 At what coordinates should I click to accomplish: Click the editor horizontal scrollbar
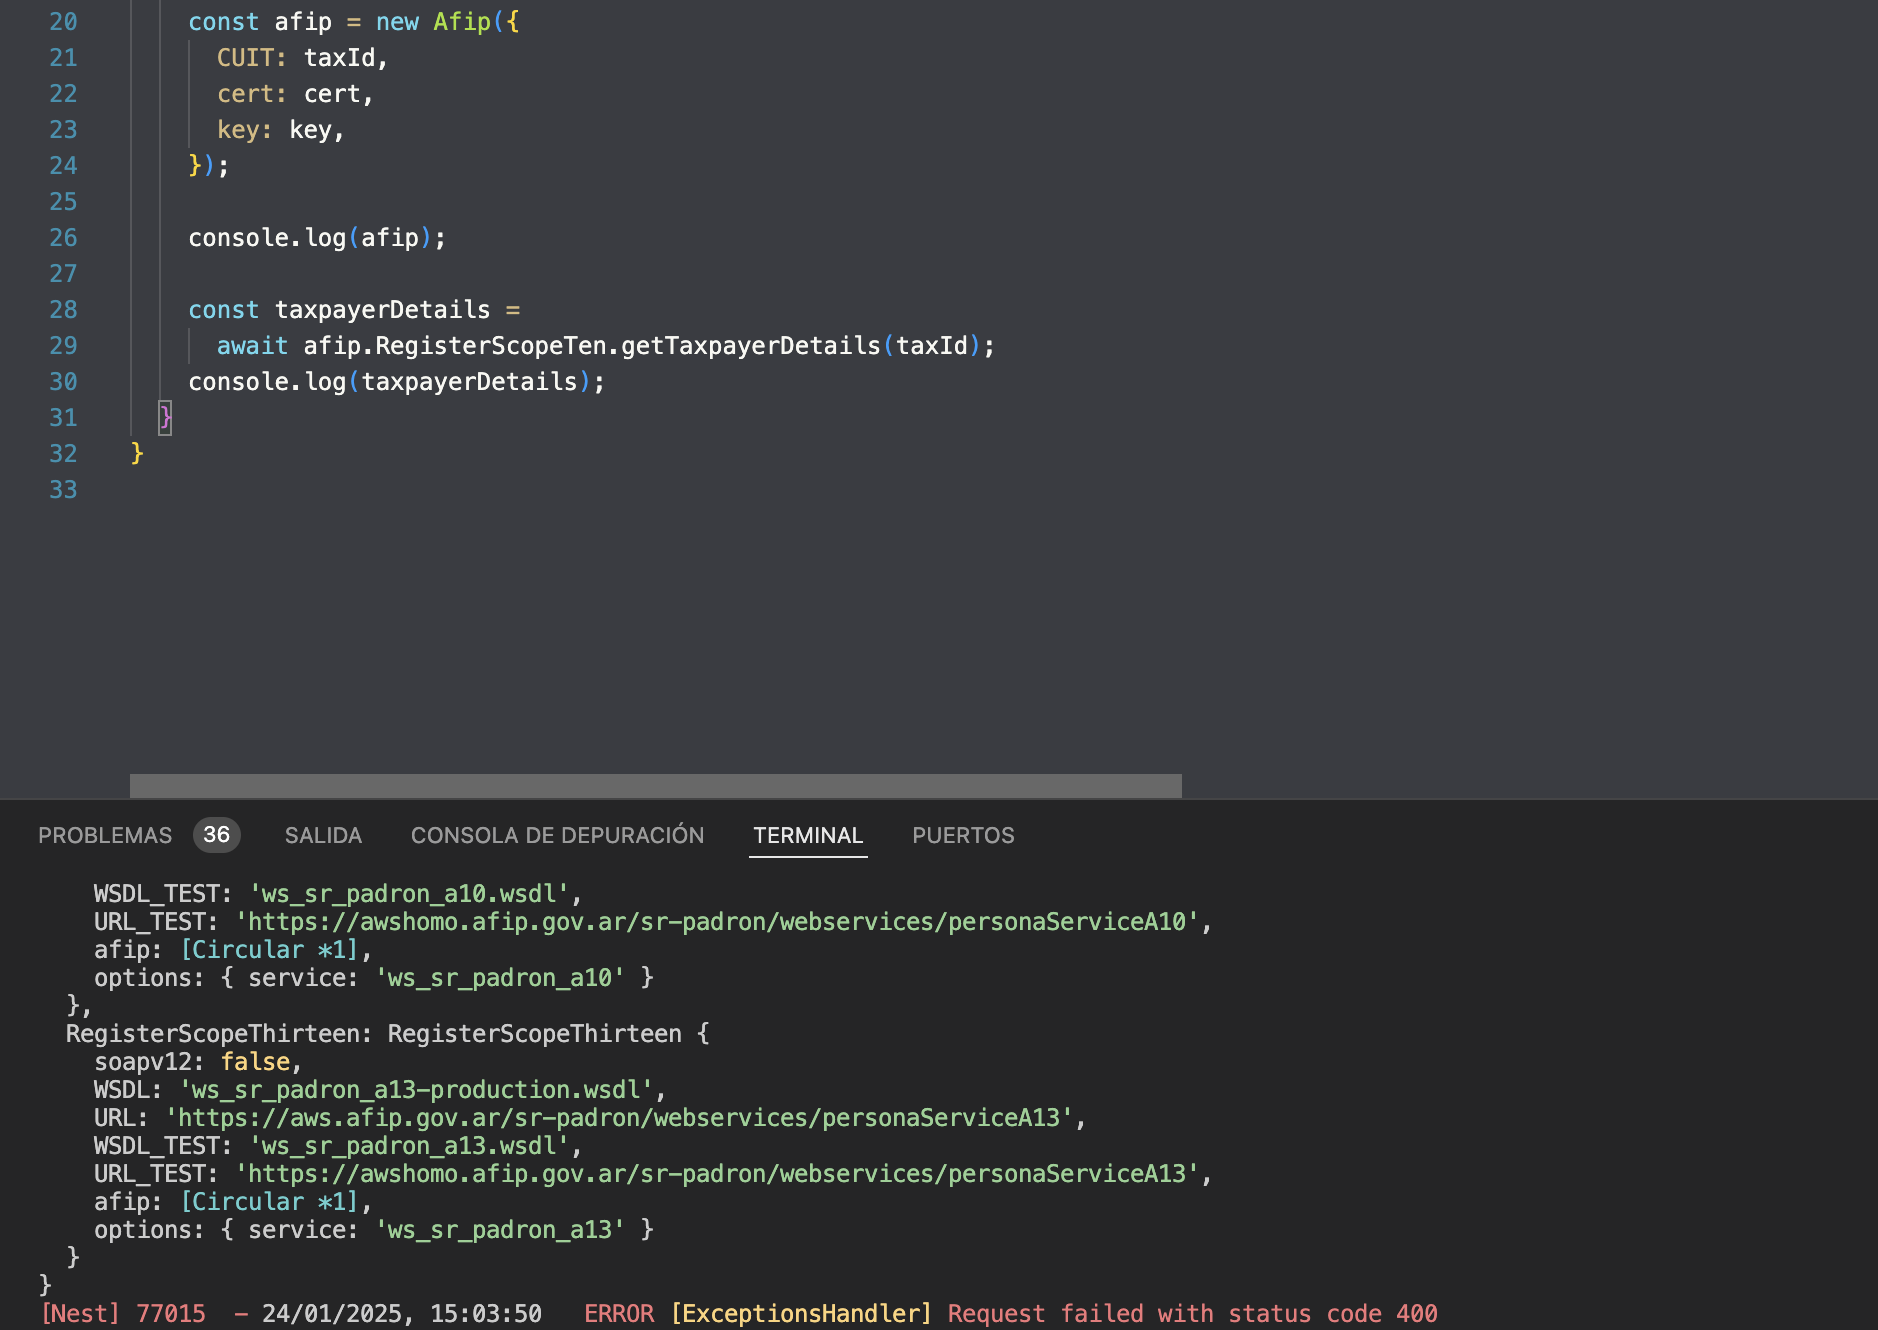655,786
